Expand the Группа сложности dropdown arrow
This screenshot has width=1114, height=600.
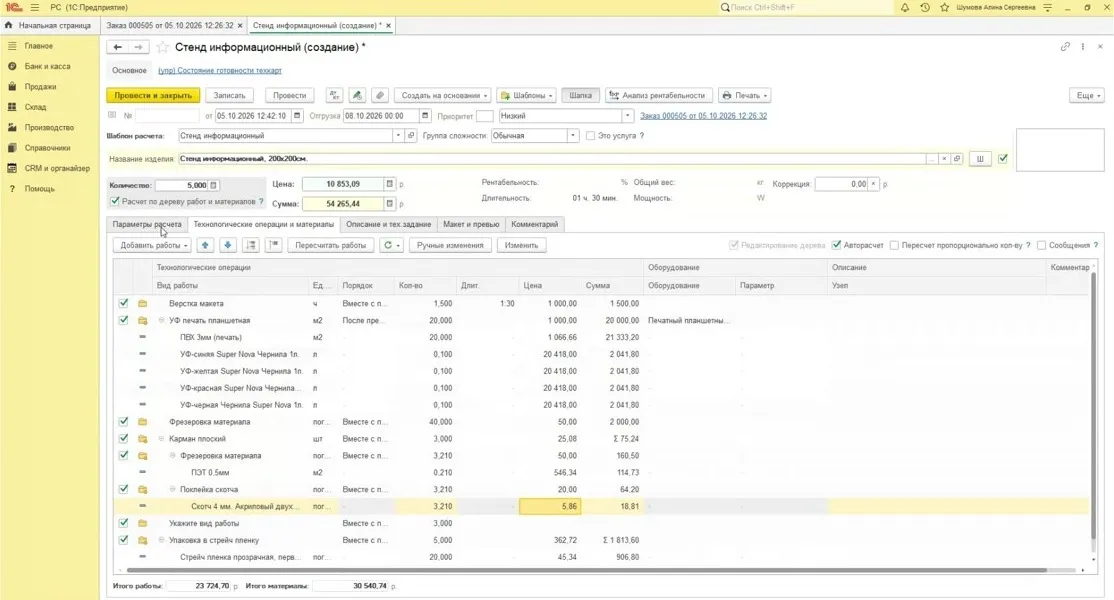(x=573, y=136)
